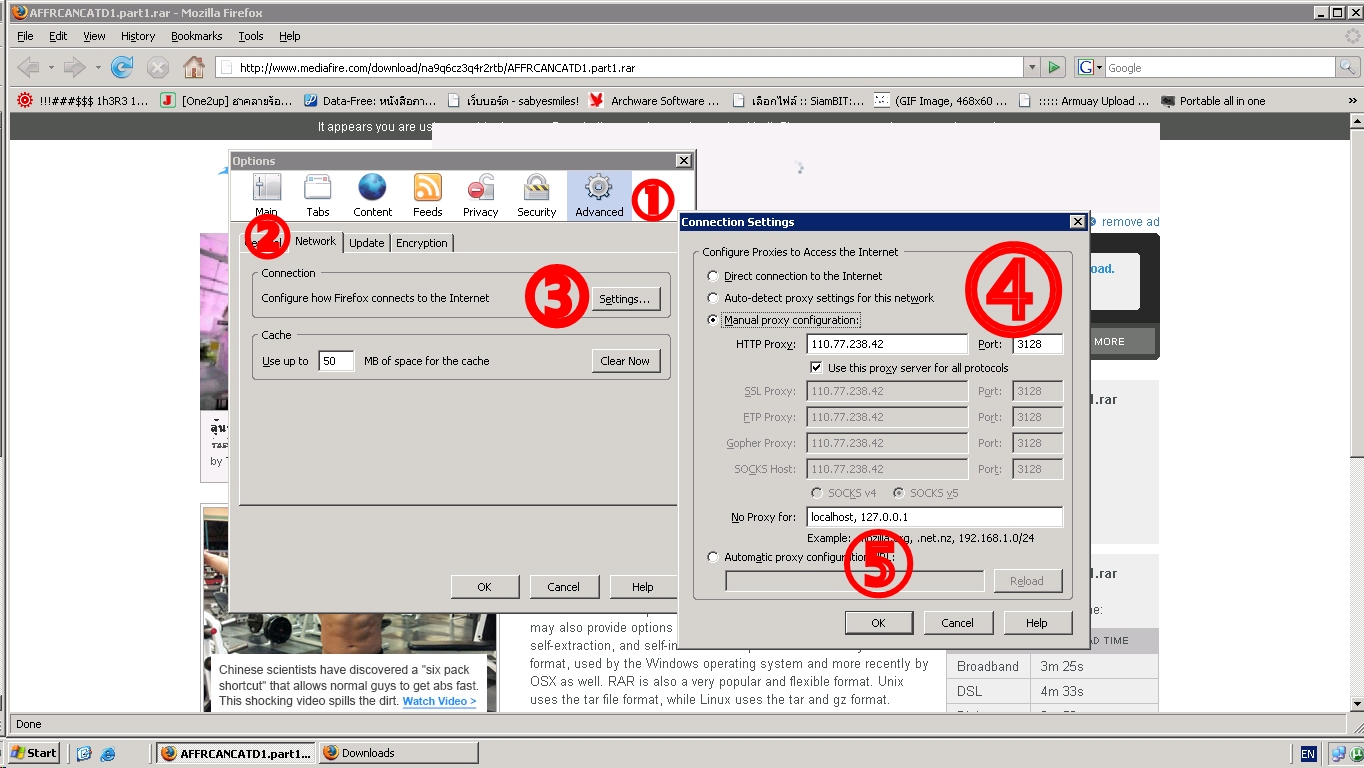This screenshot has width=1364, height=768.
Task: Open the 'sabyesmiles!' bookmark
Action: [x=513, y=101]
